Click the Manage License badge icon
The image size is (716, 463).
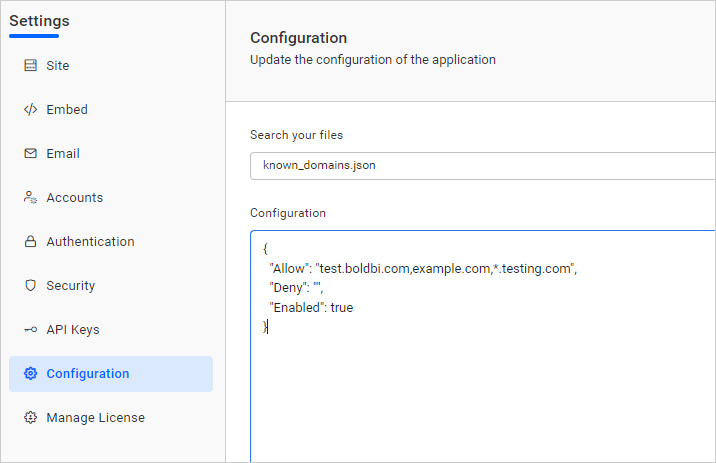[x=31, y=417]
